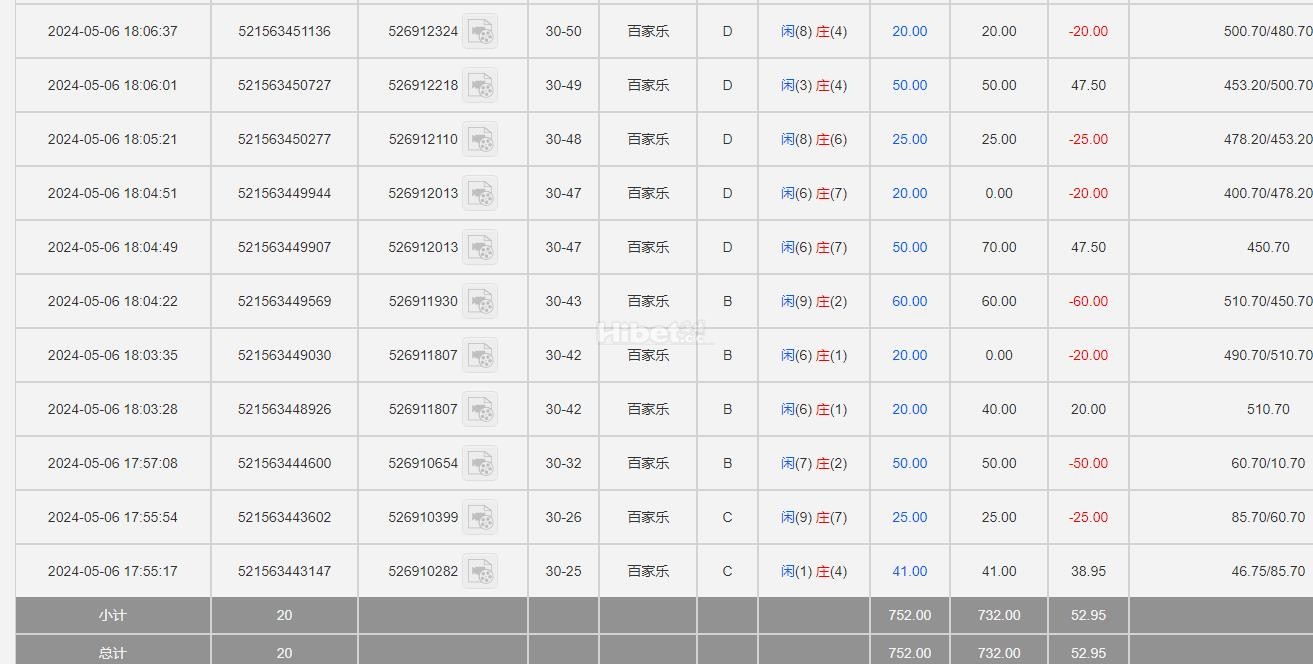Select round number 526912324
This screenshot has height=664, width=1313.
[423, 31]
